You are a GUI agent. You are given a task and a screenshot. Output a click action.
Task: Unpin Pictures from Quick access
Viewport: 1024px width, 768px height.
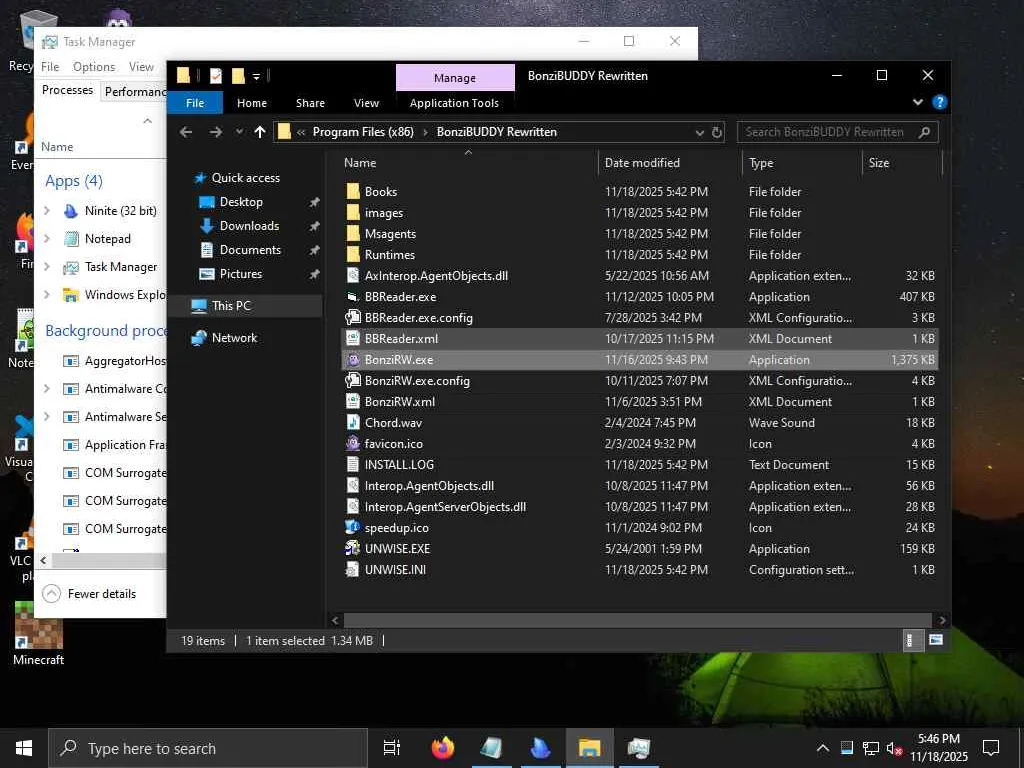[314, 274]
